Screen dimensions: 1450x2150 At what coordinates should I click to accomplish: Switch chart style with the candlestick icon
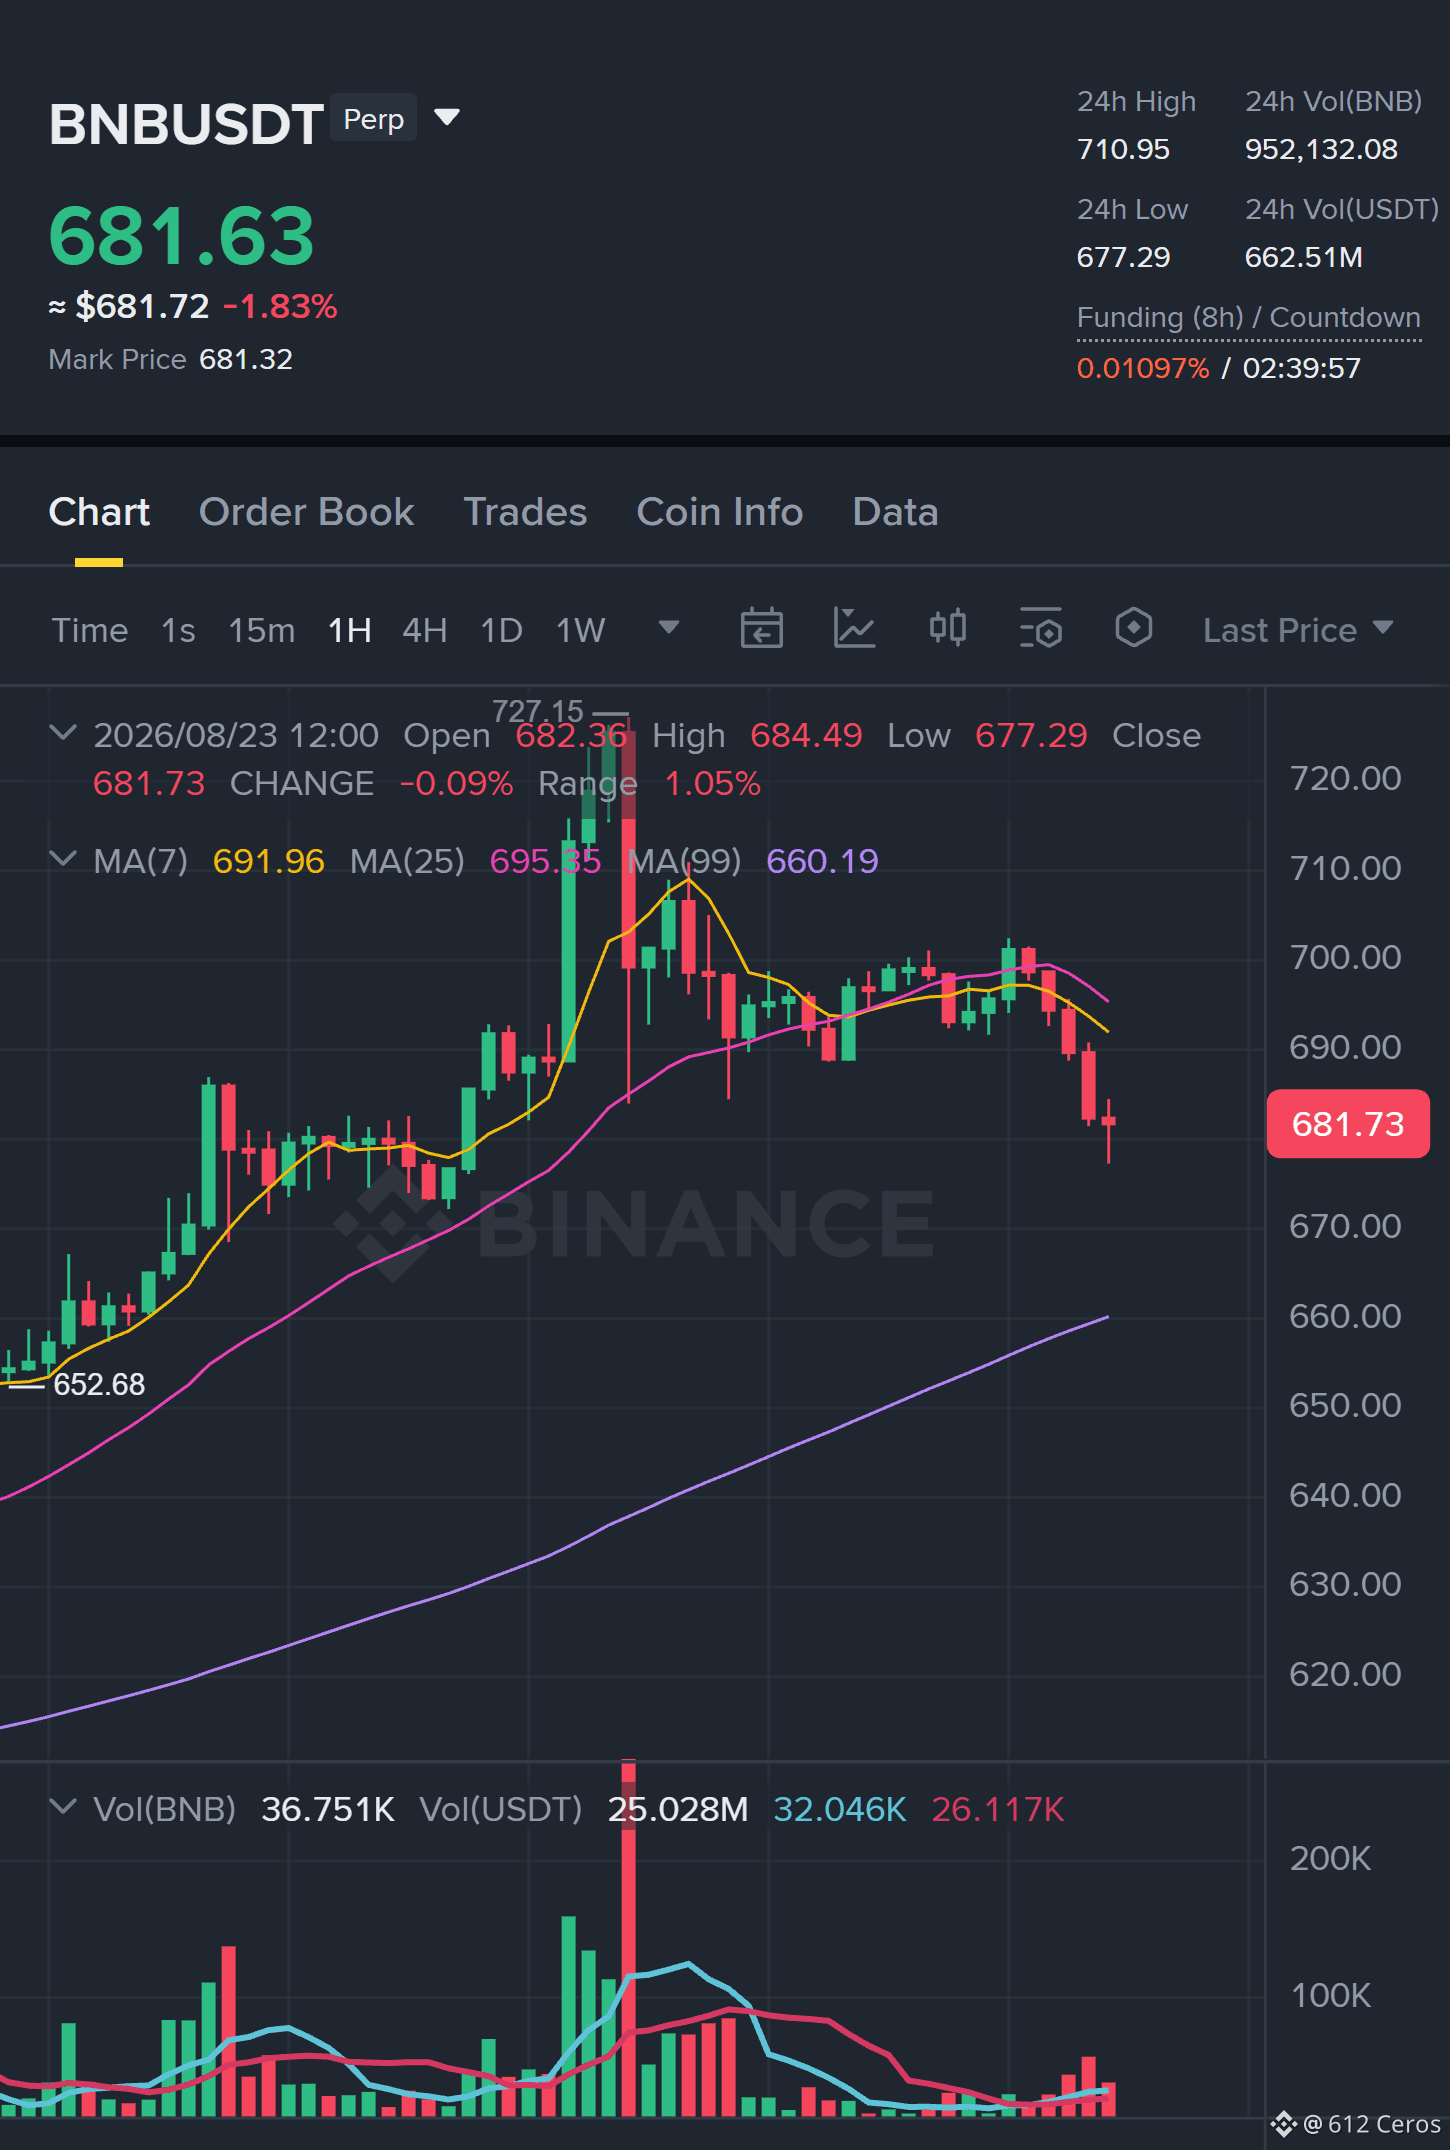click(947, 629)
